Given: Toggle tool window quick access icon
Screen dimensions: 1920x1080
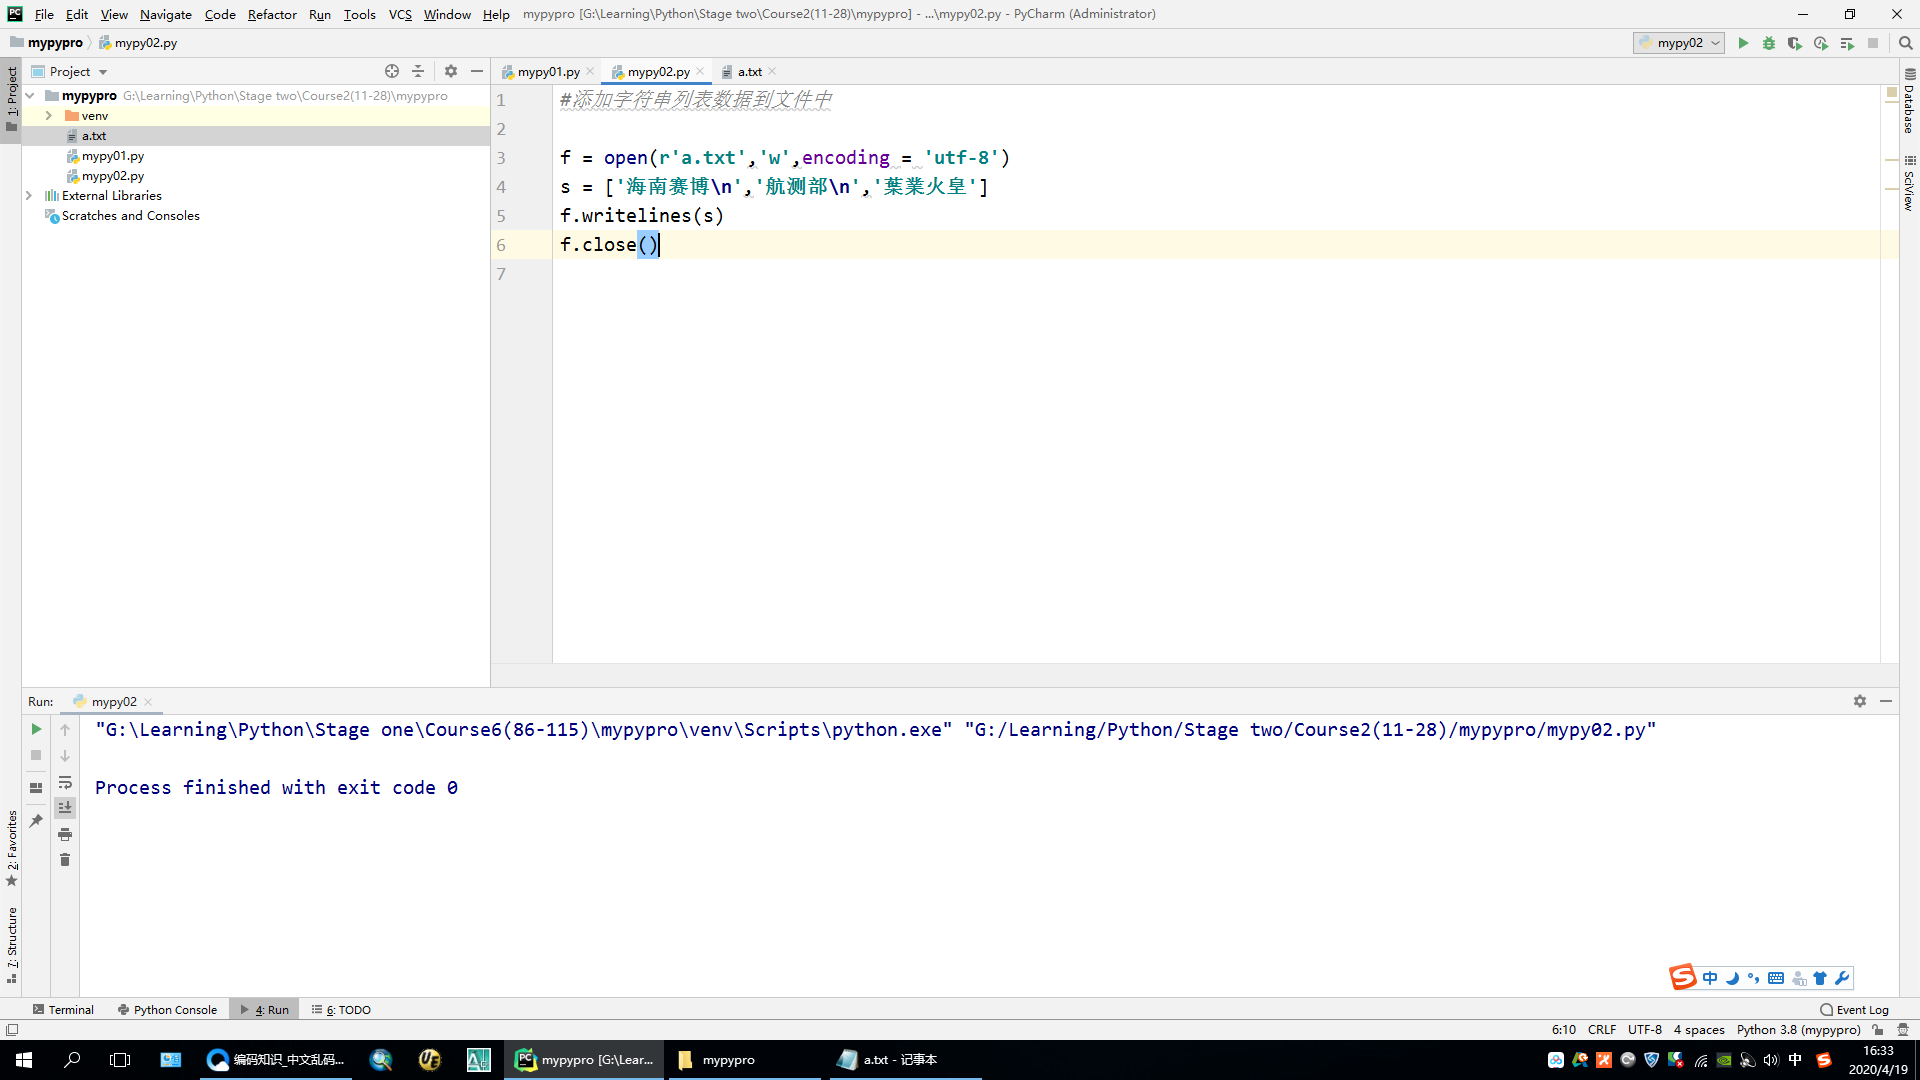Looking at the screenshot, I should 12,1029.
